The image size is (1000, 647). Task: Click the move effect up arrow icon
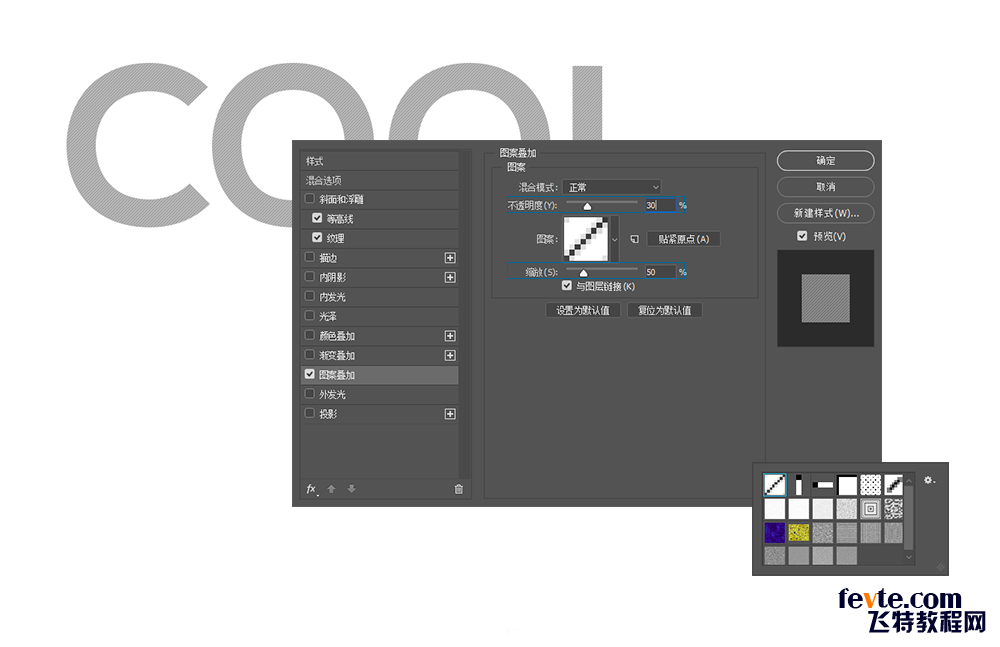331,489
